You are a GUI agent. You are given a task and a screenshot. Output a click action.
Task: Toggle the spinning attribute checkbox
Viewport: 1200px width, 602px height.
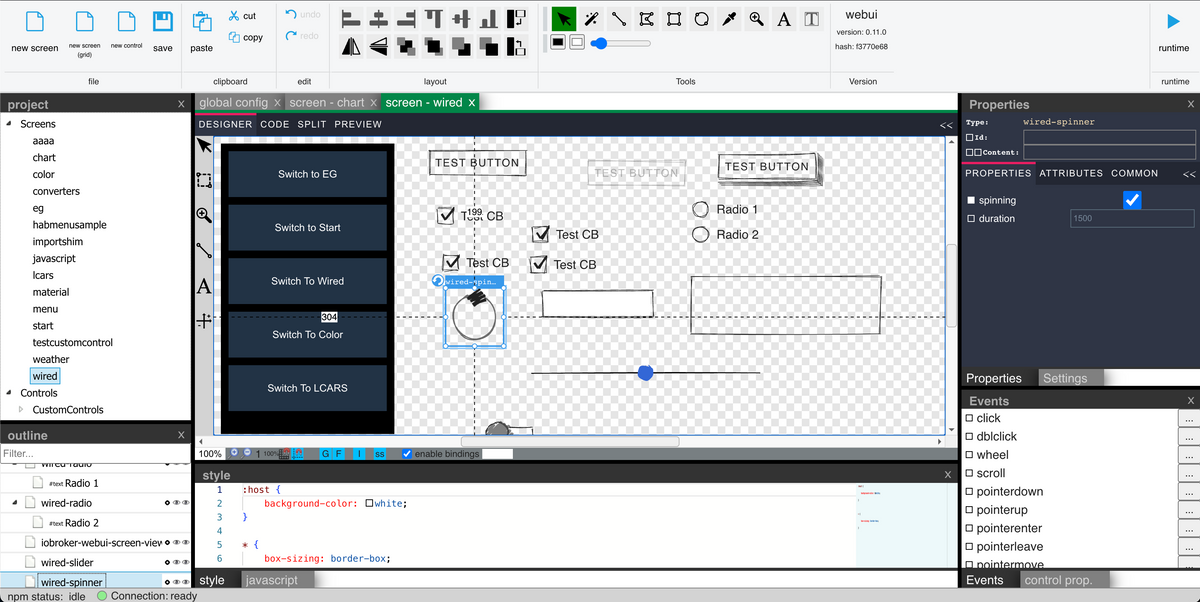(1132, 200)
